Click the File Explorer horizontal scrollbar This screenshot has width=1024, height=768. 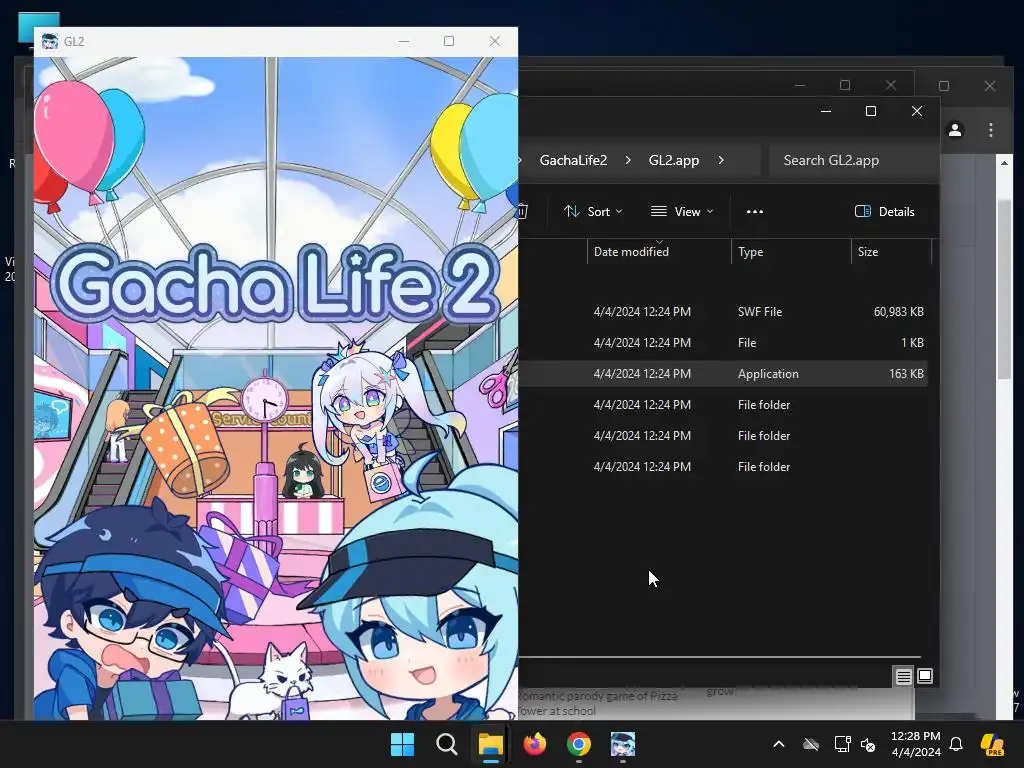pyautogui.click(x=720, y=656)
